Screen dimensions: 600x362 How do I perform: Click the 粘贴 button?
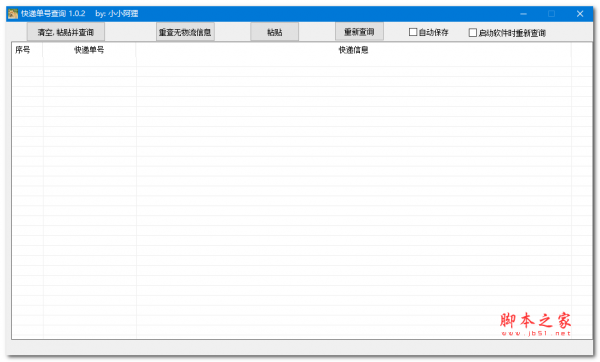[275, 32]
